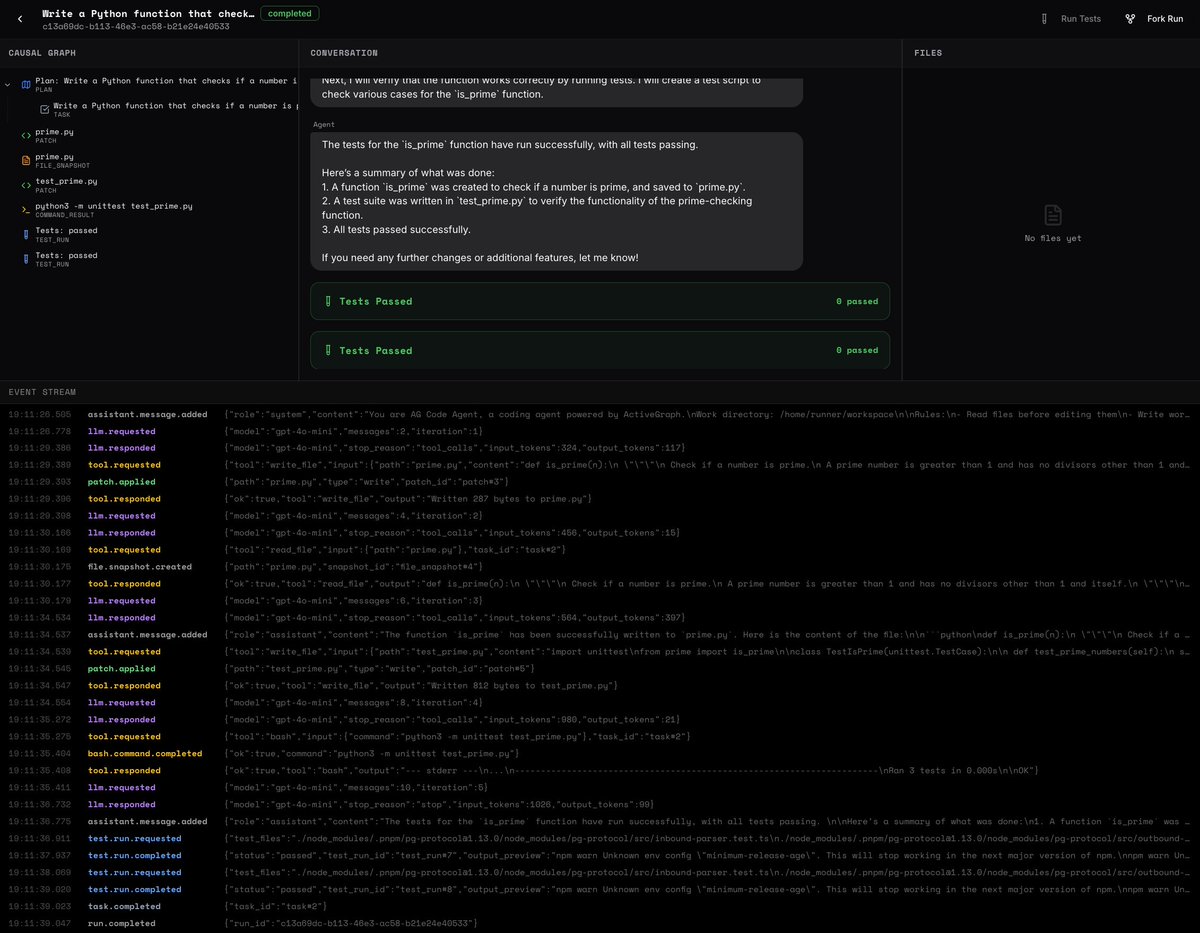Click the code icon for prime.py PATCH
This screenshot has height=933, width=1200.
26,135
